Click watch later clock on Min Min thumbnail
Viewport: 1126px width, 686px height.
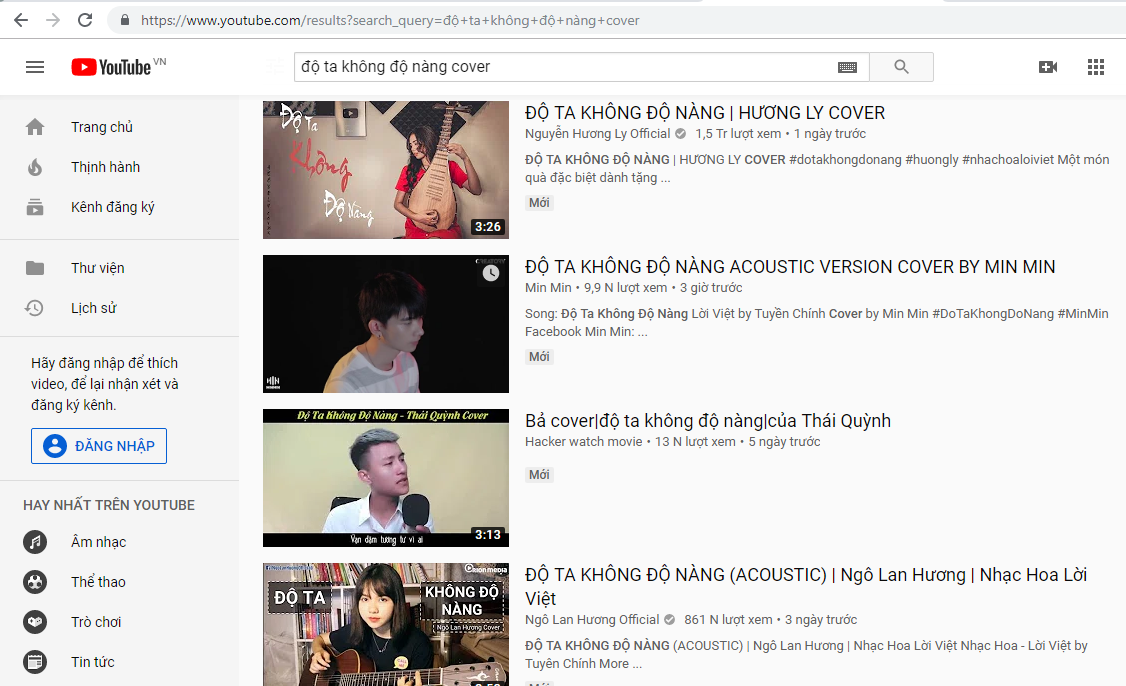491,273
